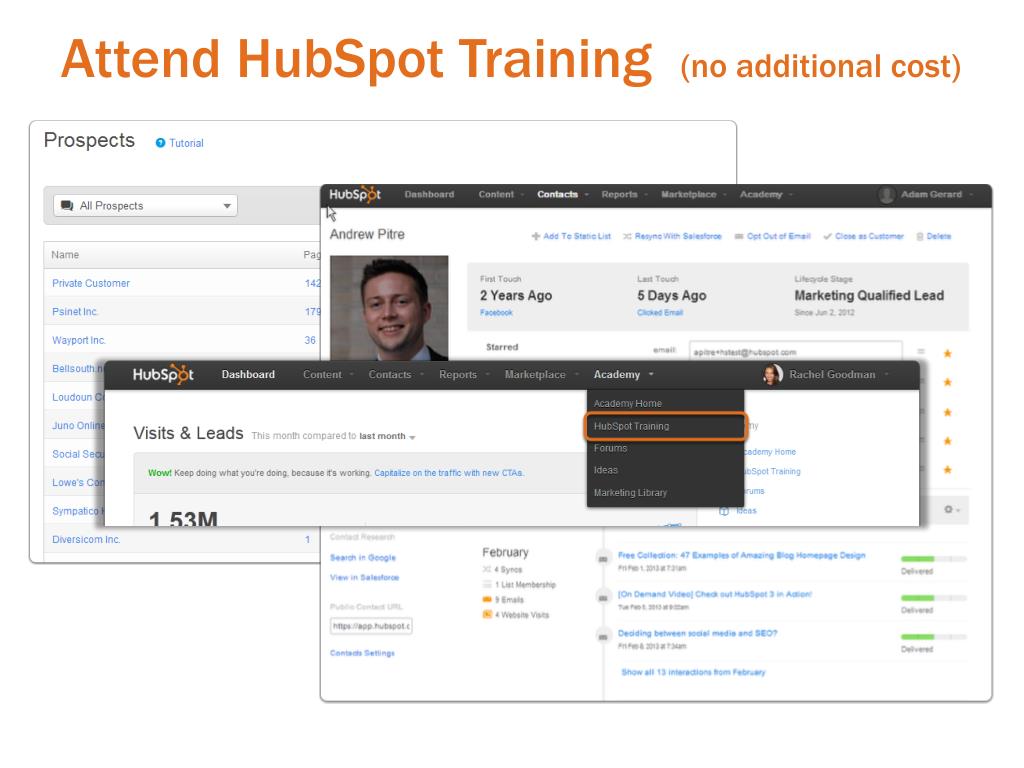Click the orange 9 Emails icon
The width and height of the screenshot is (1024, 768).
487,600
